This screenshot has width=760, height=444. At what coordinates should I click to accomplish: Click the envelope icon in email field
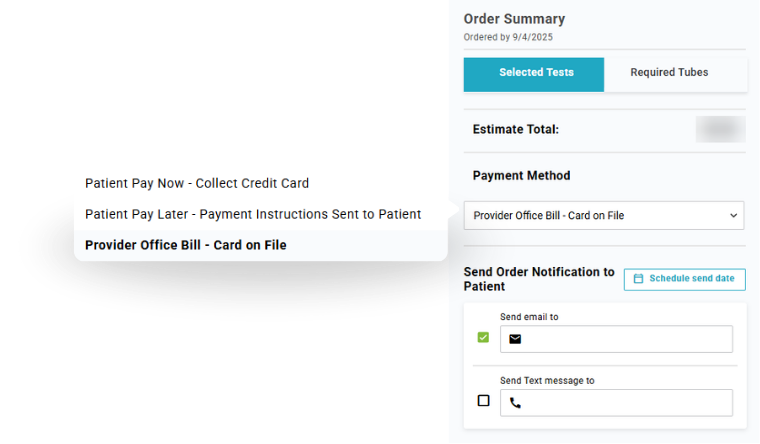click(515, 339)
